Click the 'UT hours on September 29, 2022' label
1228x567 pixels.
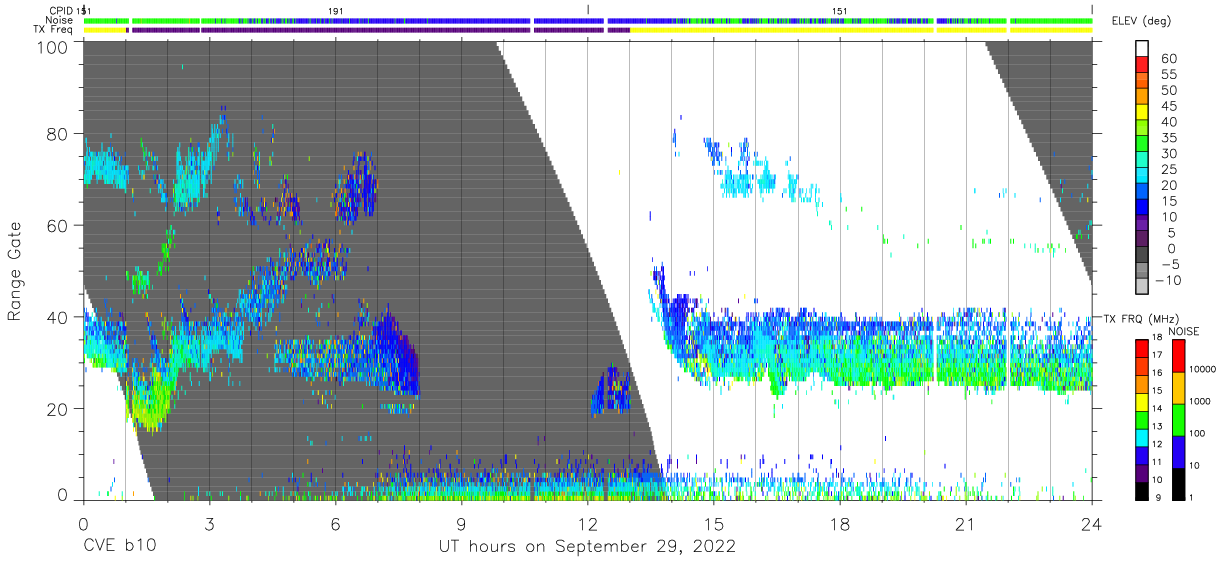(x=588, y=547)
